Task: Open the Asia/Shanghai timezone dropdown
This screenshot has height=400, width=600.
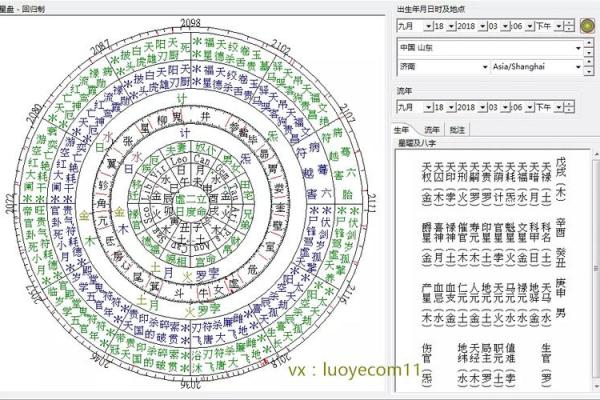Action: pyautogui.click(x=578, y=67)
